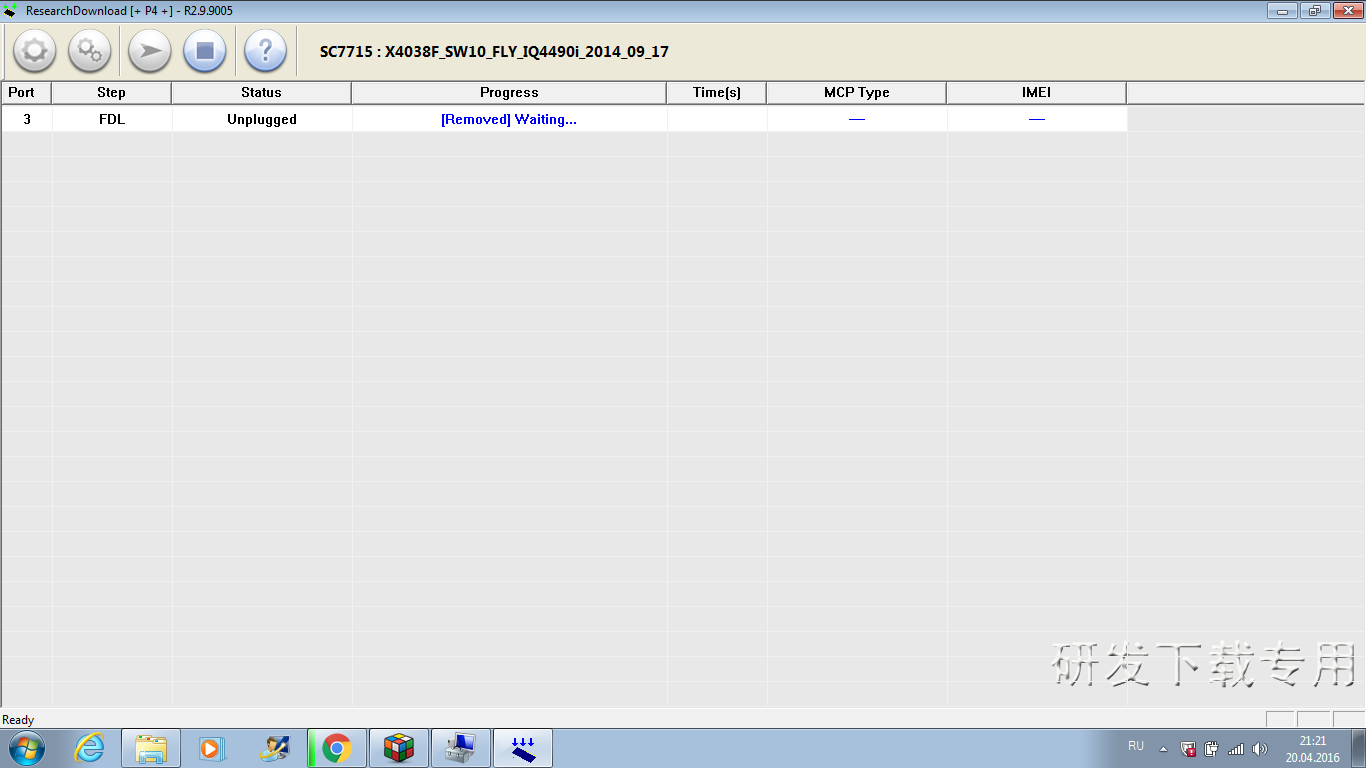Click the Unplugged status cell
The width and height of the screenshot is (1366, 768).
point(262,119)
